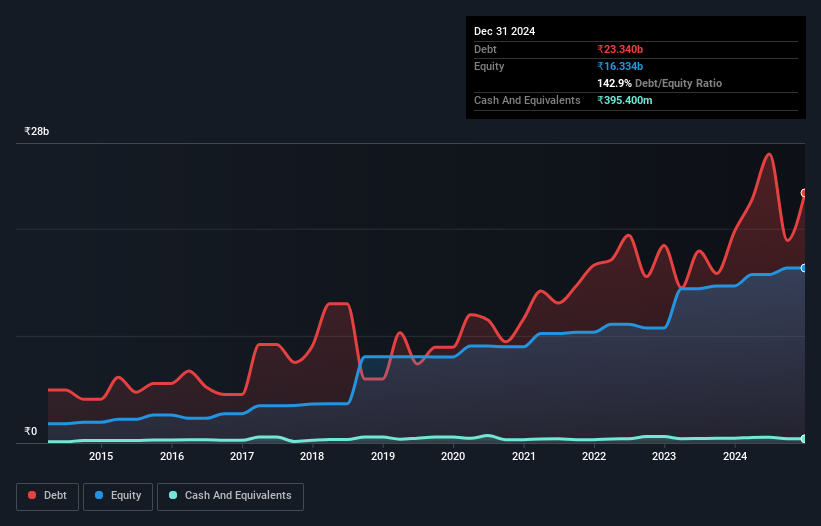Click Cash And Equivalents tooltip label
This screenshot has height=526, width=821.
pos(527,100)
